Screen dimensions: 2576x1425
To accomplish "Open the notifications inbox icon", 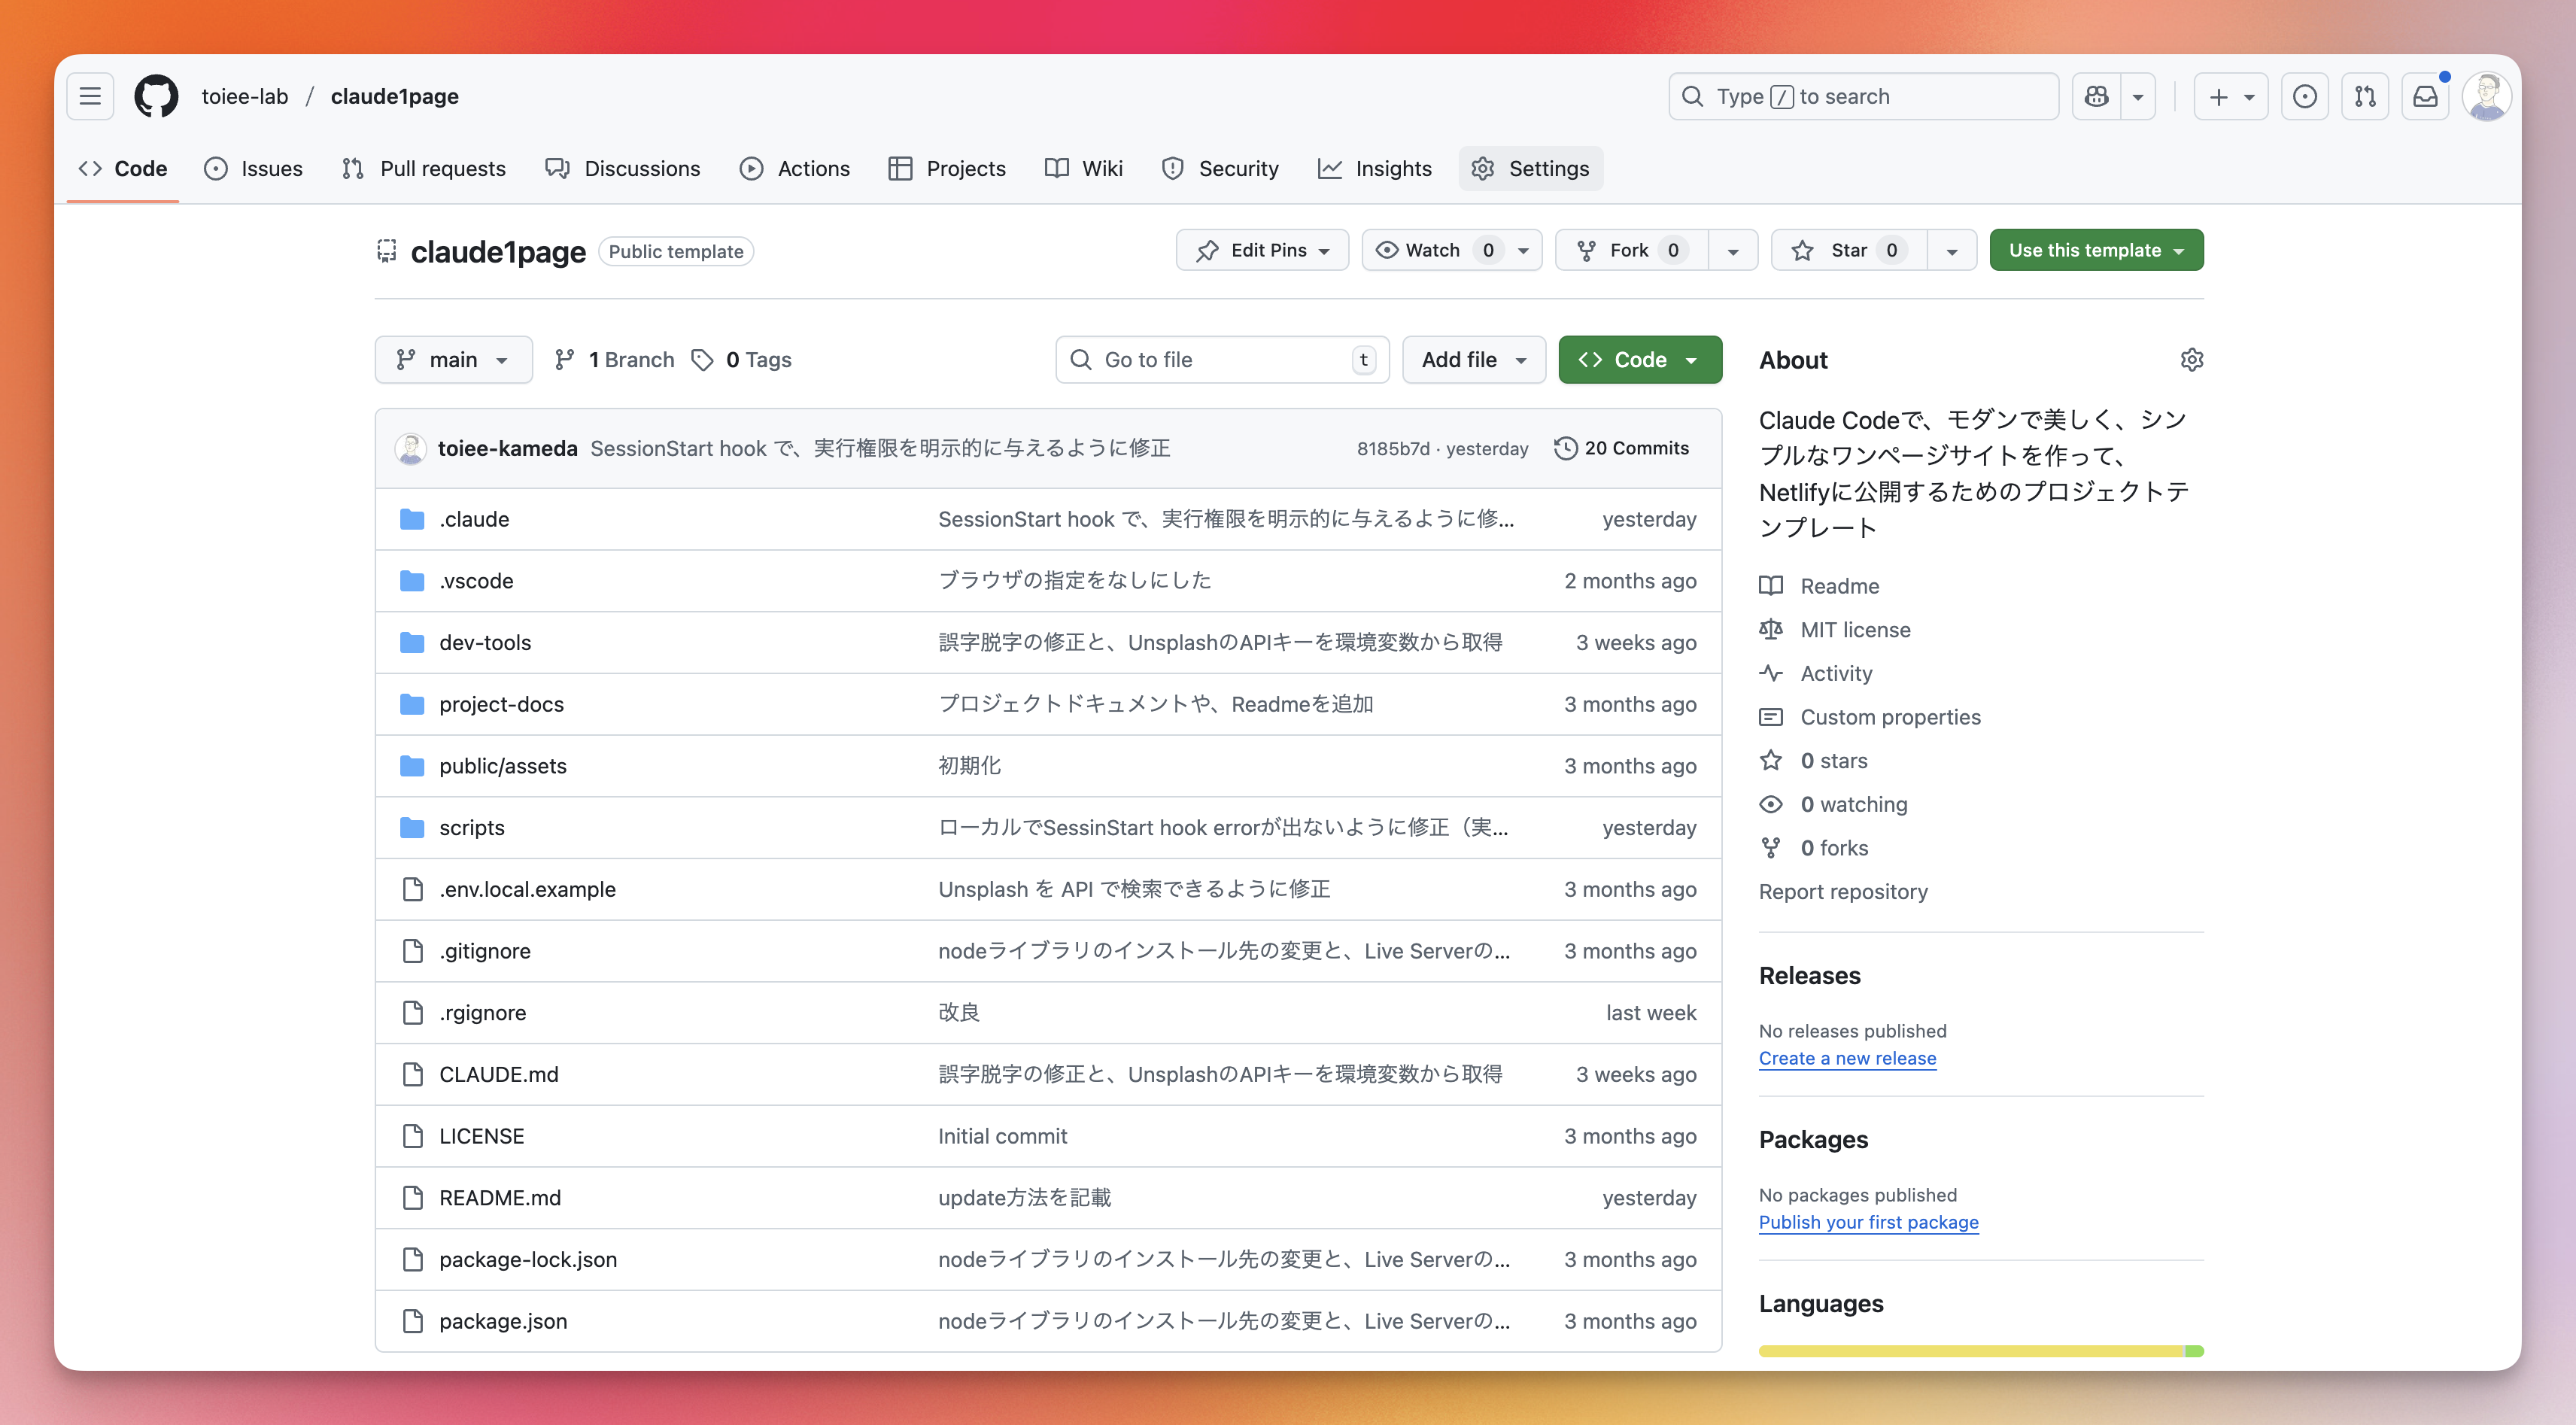I will [2425, 96].
